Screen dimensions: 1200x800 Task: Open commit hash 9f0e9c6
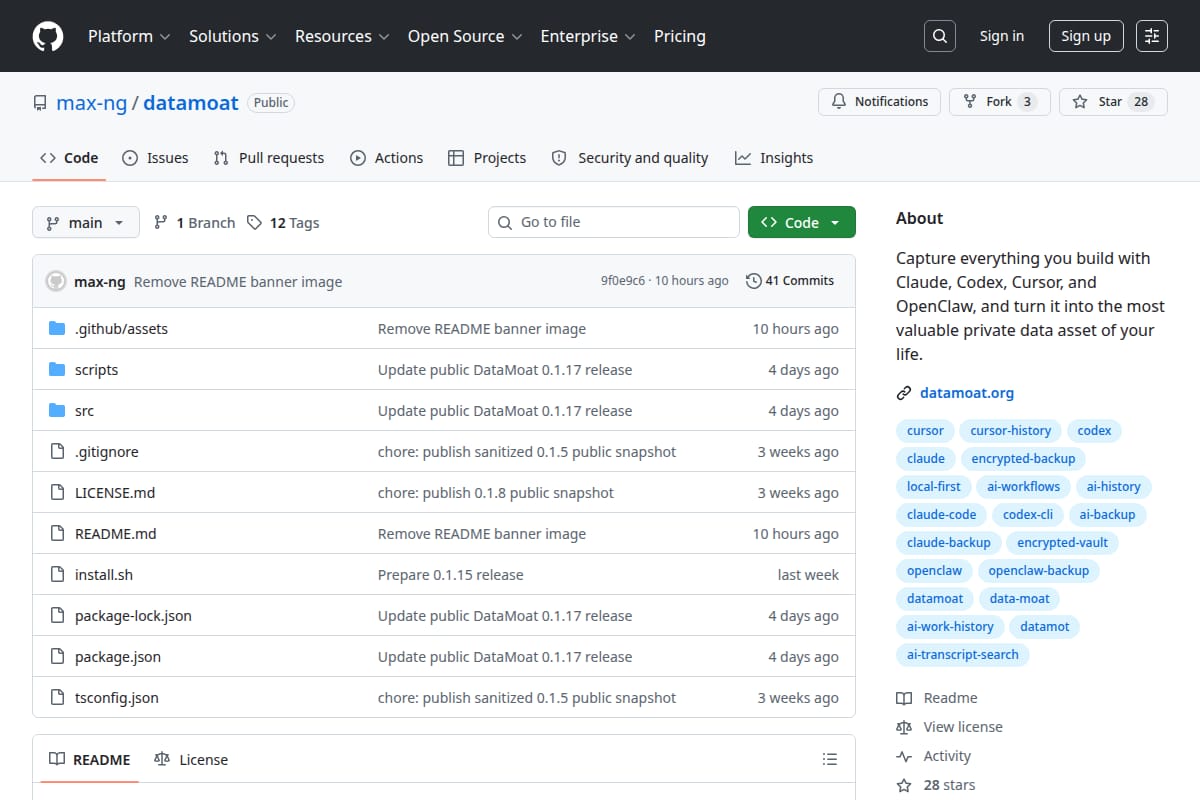(x=623, y=281)
